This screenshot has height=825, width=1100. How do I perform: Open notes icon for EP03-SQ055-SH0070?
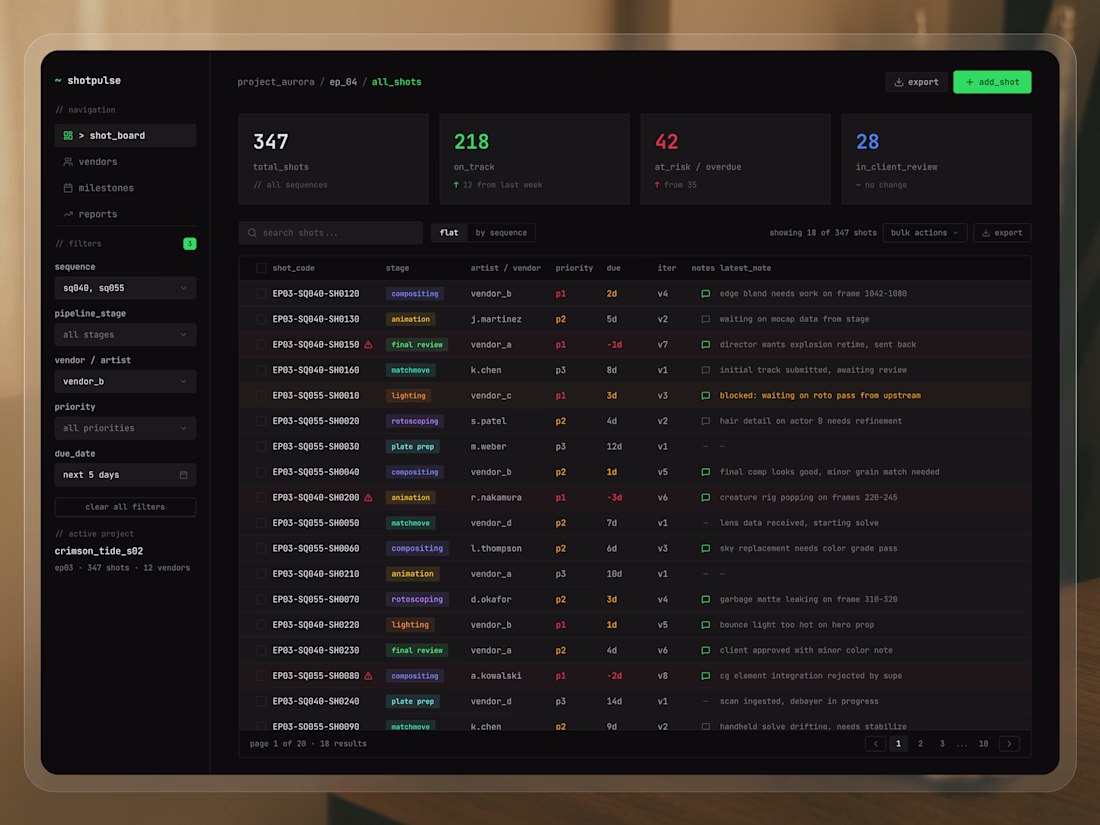(706, 599)
